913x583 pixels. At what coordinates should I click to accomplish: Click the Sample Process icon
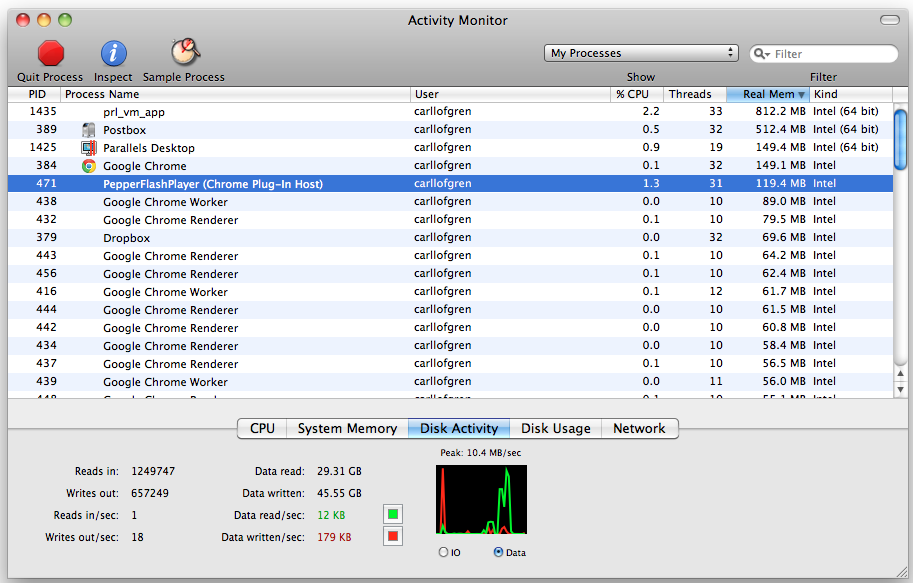point(185,52)
